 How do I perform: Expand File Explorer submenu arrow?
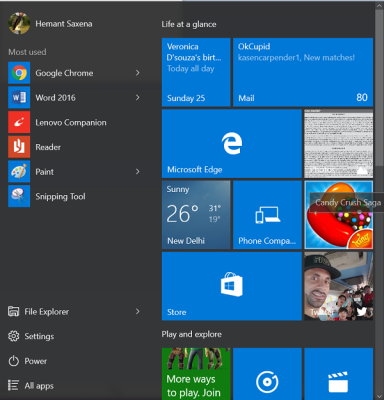click(138, 311)
